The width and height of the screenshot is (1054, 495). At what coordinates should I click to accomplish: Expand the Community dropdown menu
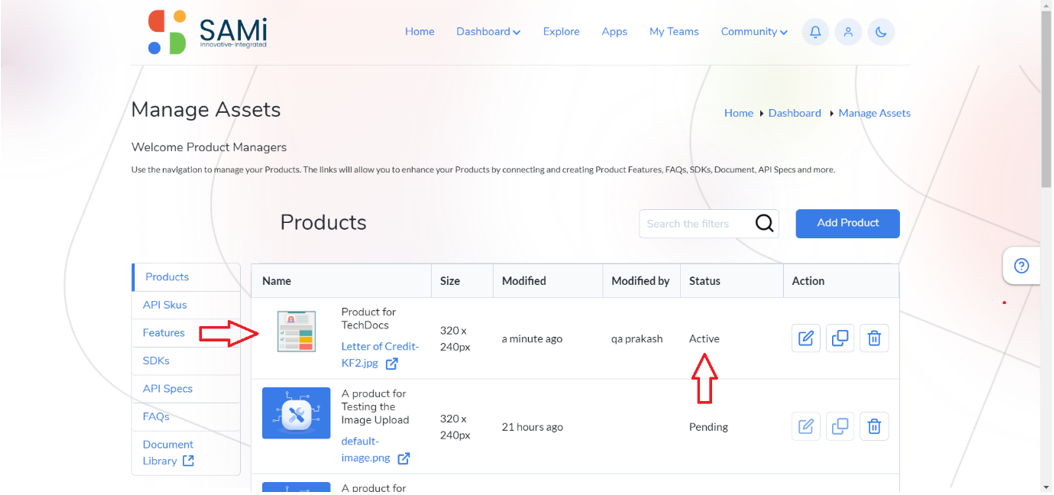[x=754, y=32]
